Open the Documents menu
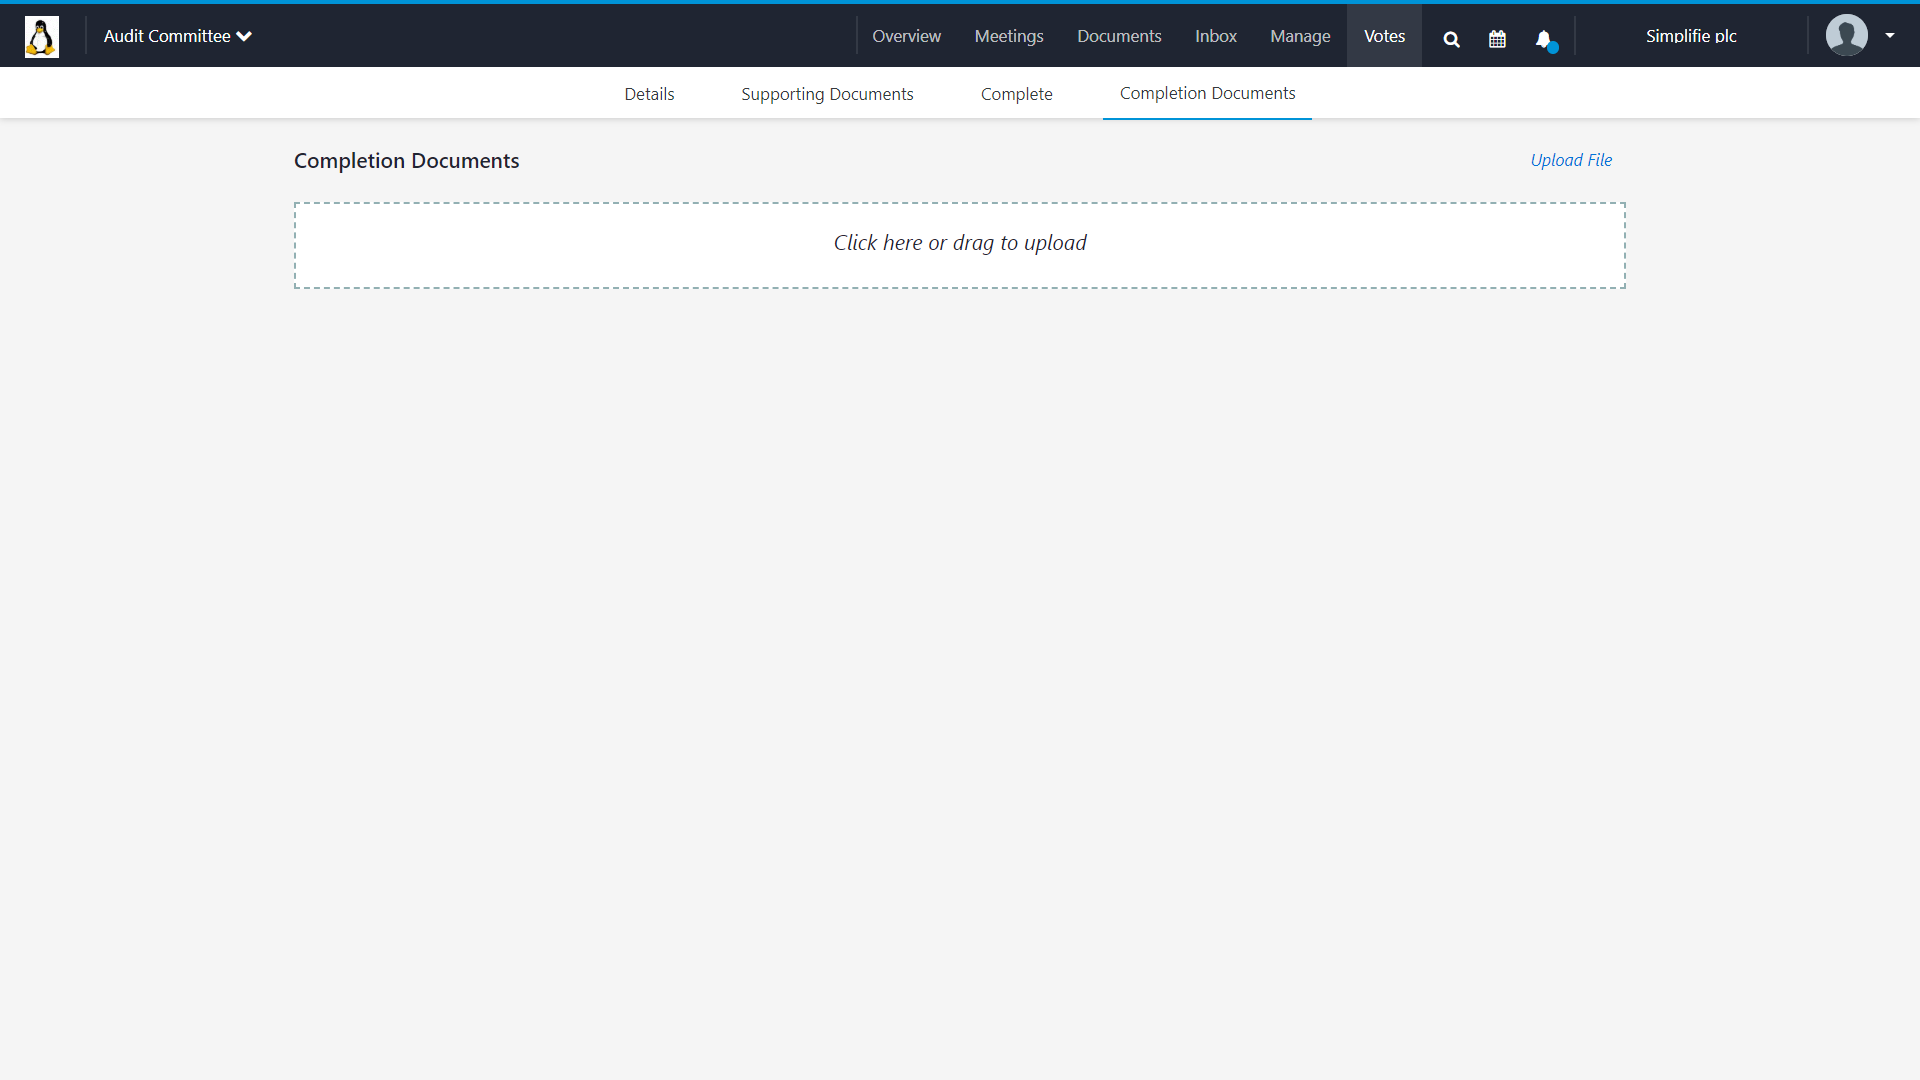The height and width of the screenshot is (1080, 1920). pyautogui.click(x=1119, y=36)
